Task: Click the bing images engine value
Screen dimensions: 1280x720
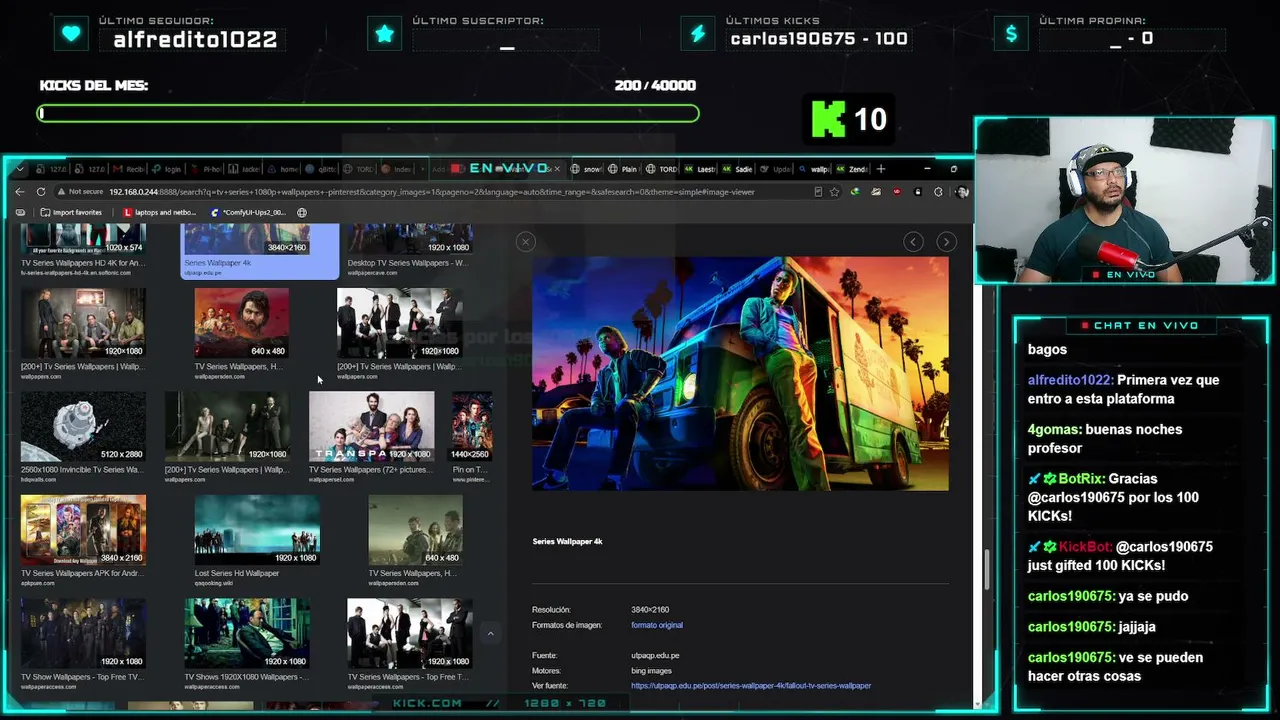Action: click(652, 671)
